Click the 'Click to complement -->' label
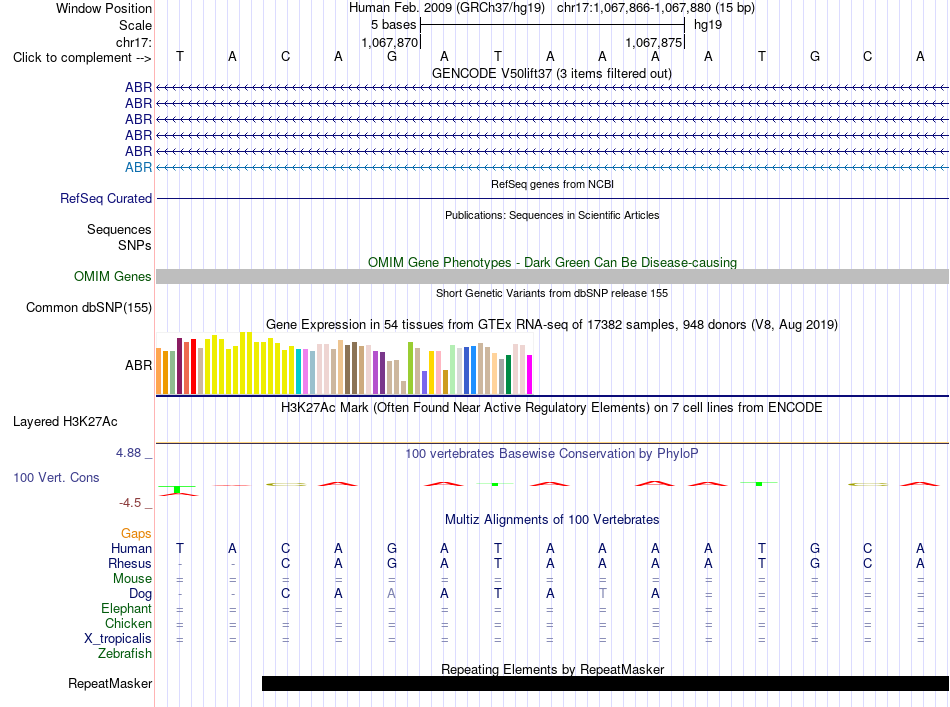This screenshot has width=950, height=707. point(82,58)
